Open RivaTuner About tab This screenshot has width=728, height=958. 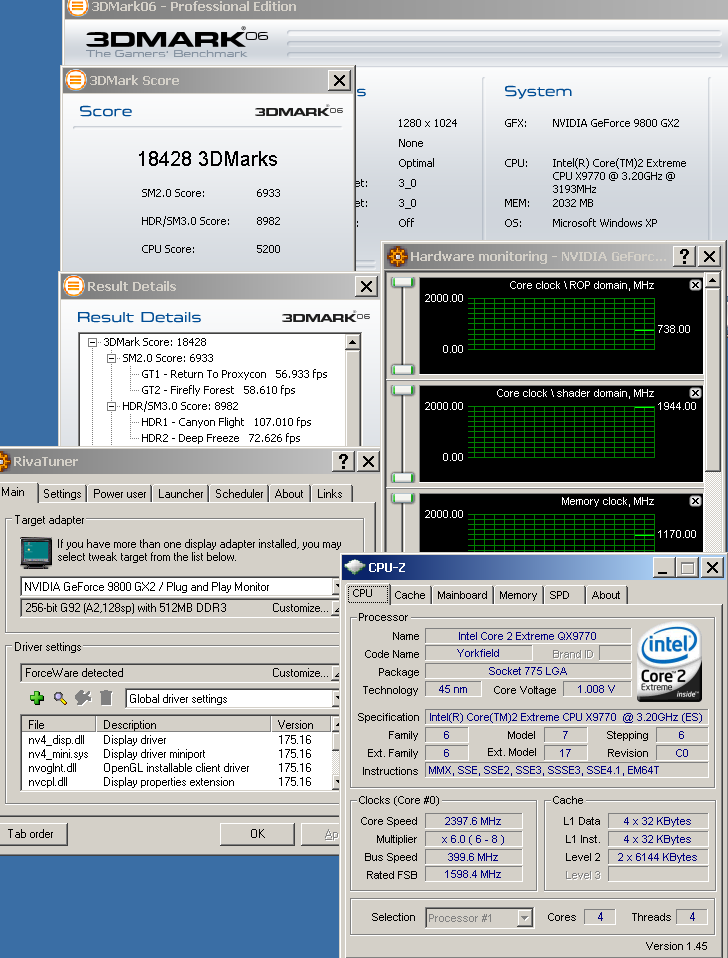click(x=288, y=494)
